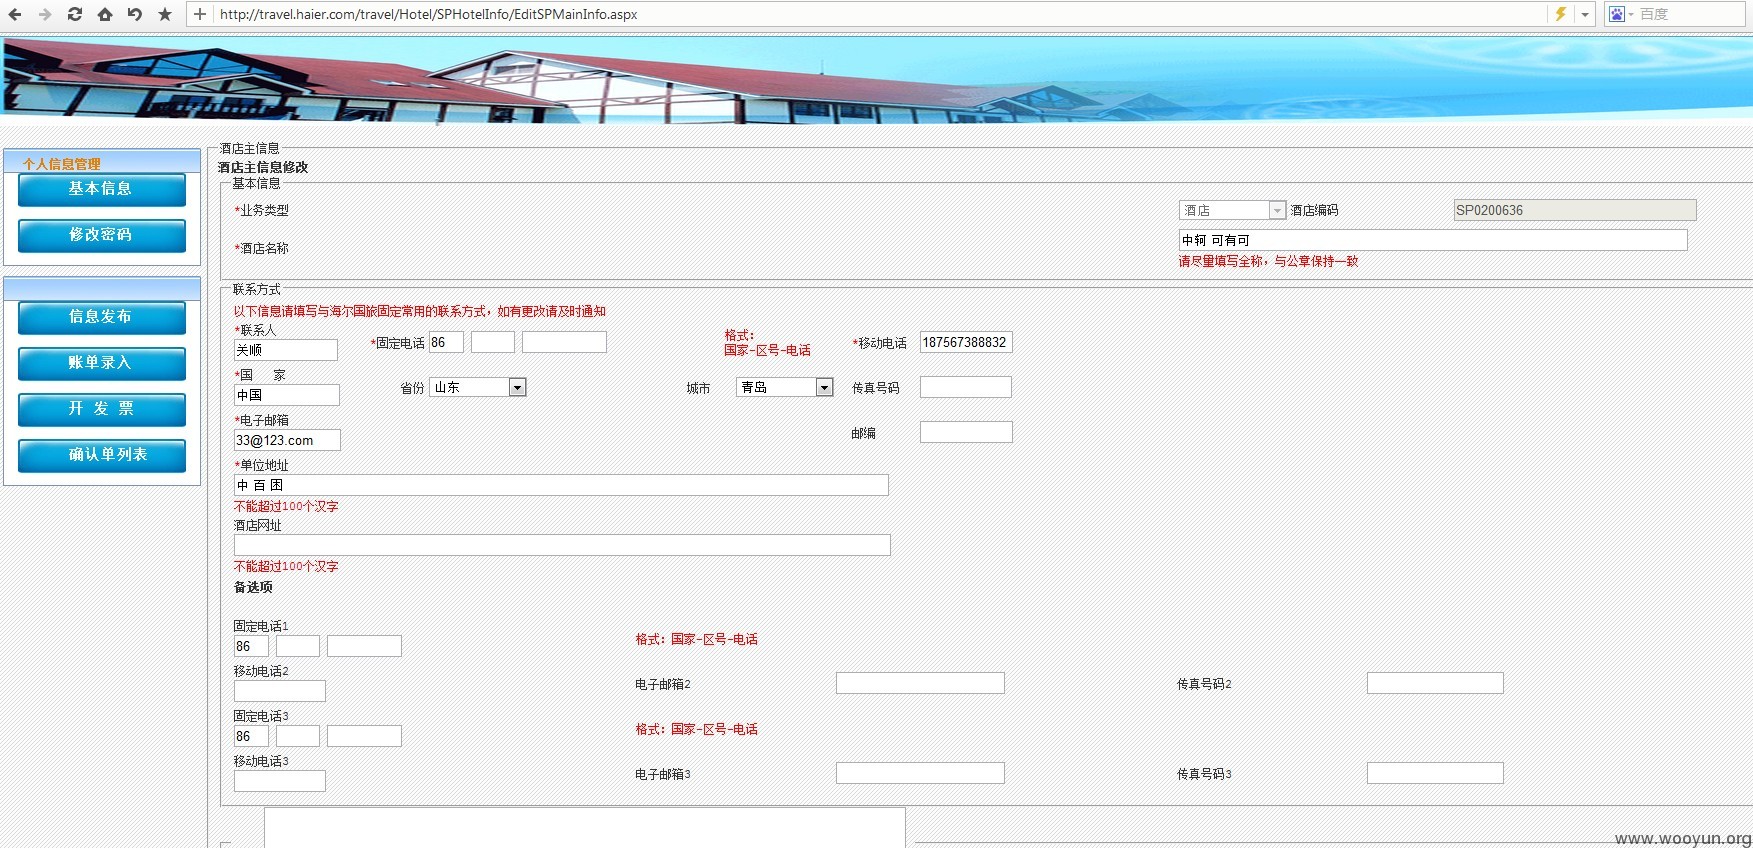Image resolution: width=1753 pixels, height=848 pixels.
Task: Reload the page with the refresh icon
Action: click(74, 14)
